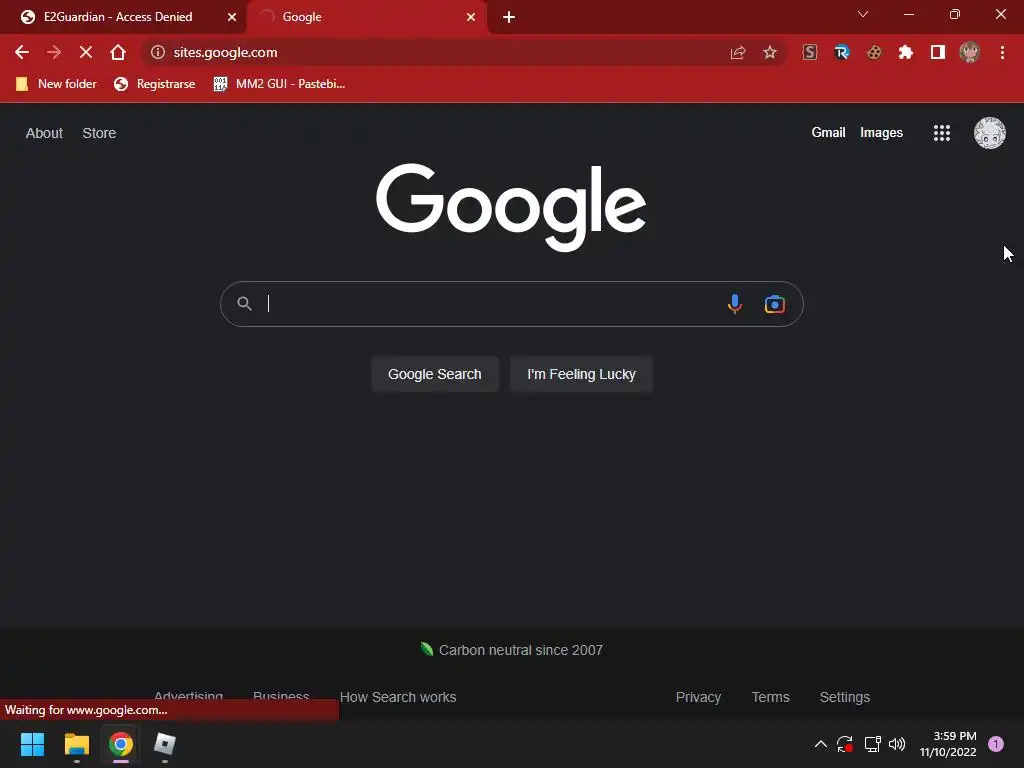Open Gmail link
1024x768 pixels.
(x=828, y=133)
